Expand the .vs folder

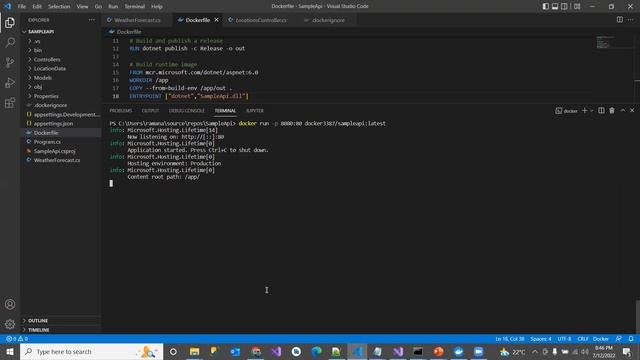pyautogui.click(x=61, y=41)
